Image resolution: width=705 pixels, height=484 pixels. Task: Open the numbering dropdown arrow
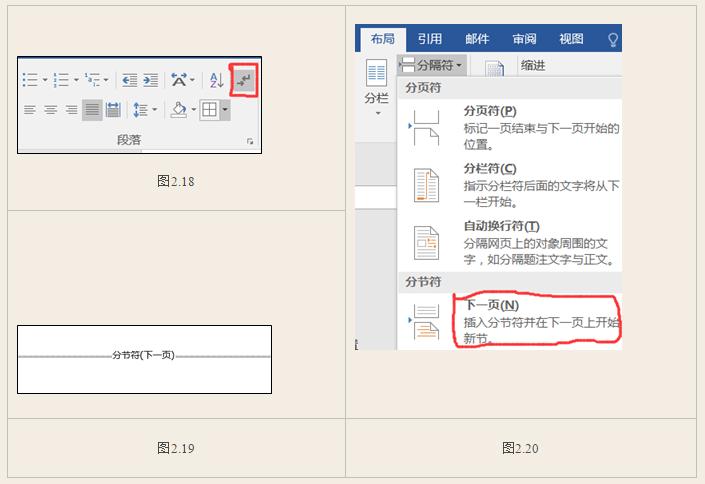76,80
